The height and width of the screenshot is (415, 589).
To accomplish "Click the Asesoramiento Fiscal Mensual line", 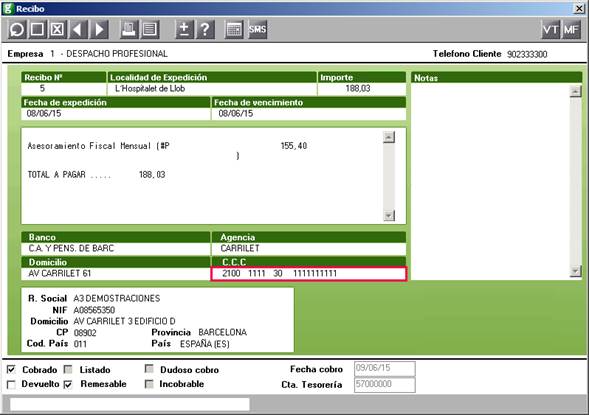I will pos(98,146).
